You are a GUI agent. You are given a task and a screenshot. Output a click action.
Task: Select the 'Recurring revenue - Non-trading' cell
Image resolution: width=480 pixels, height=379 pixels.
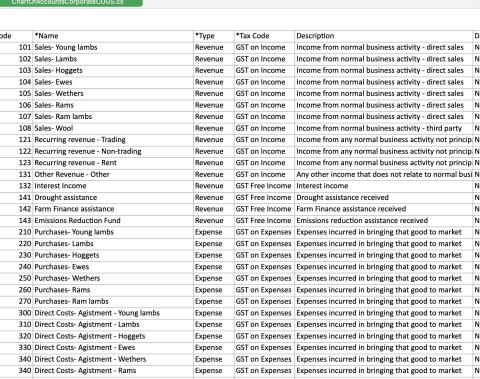113,151
